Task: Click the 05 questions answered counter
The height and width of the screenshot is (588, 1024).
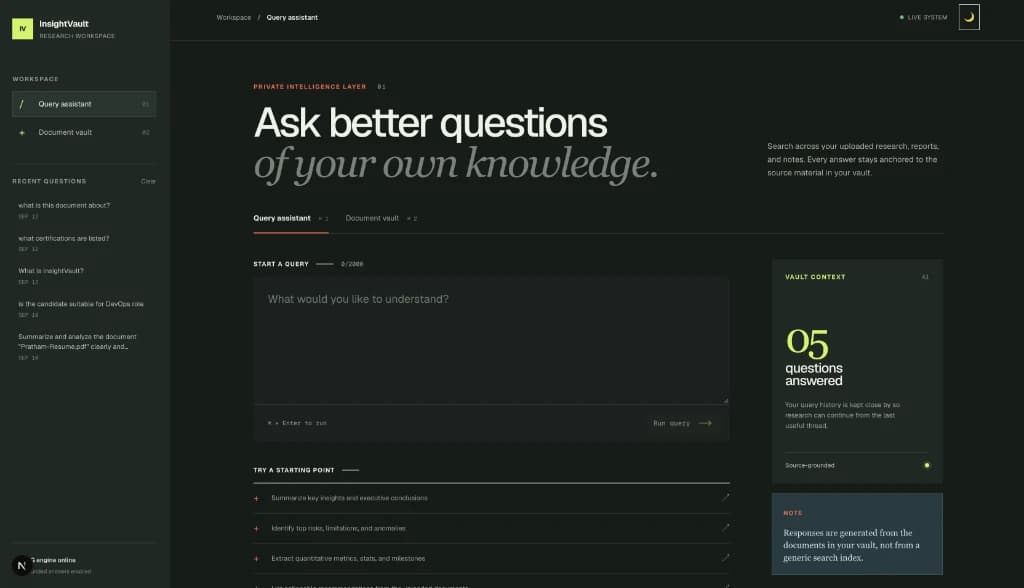Action: point(814,357)
